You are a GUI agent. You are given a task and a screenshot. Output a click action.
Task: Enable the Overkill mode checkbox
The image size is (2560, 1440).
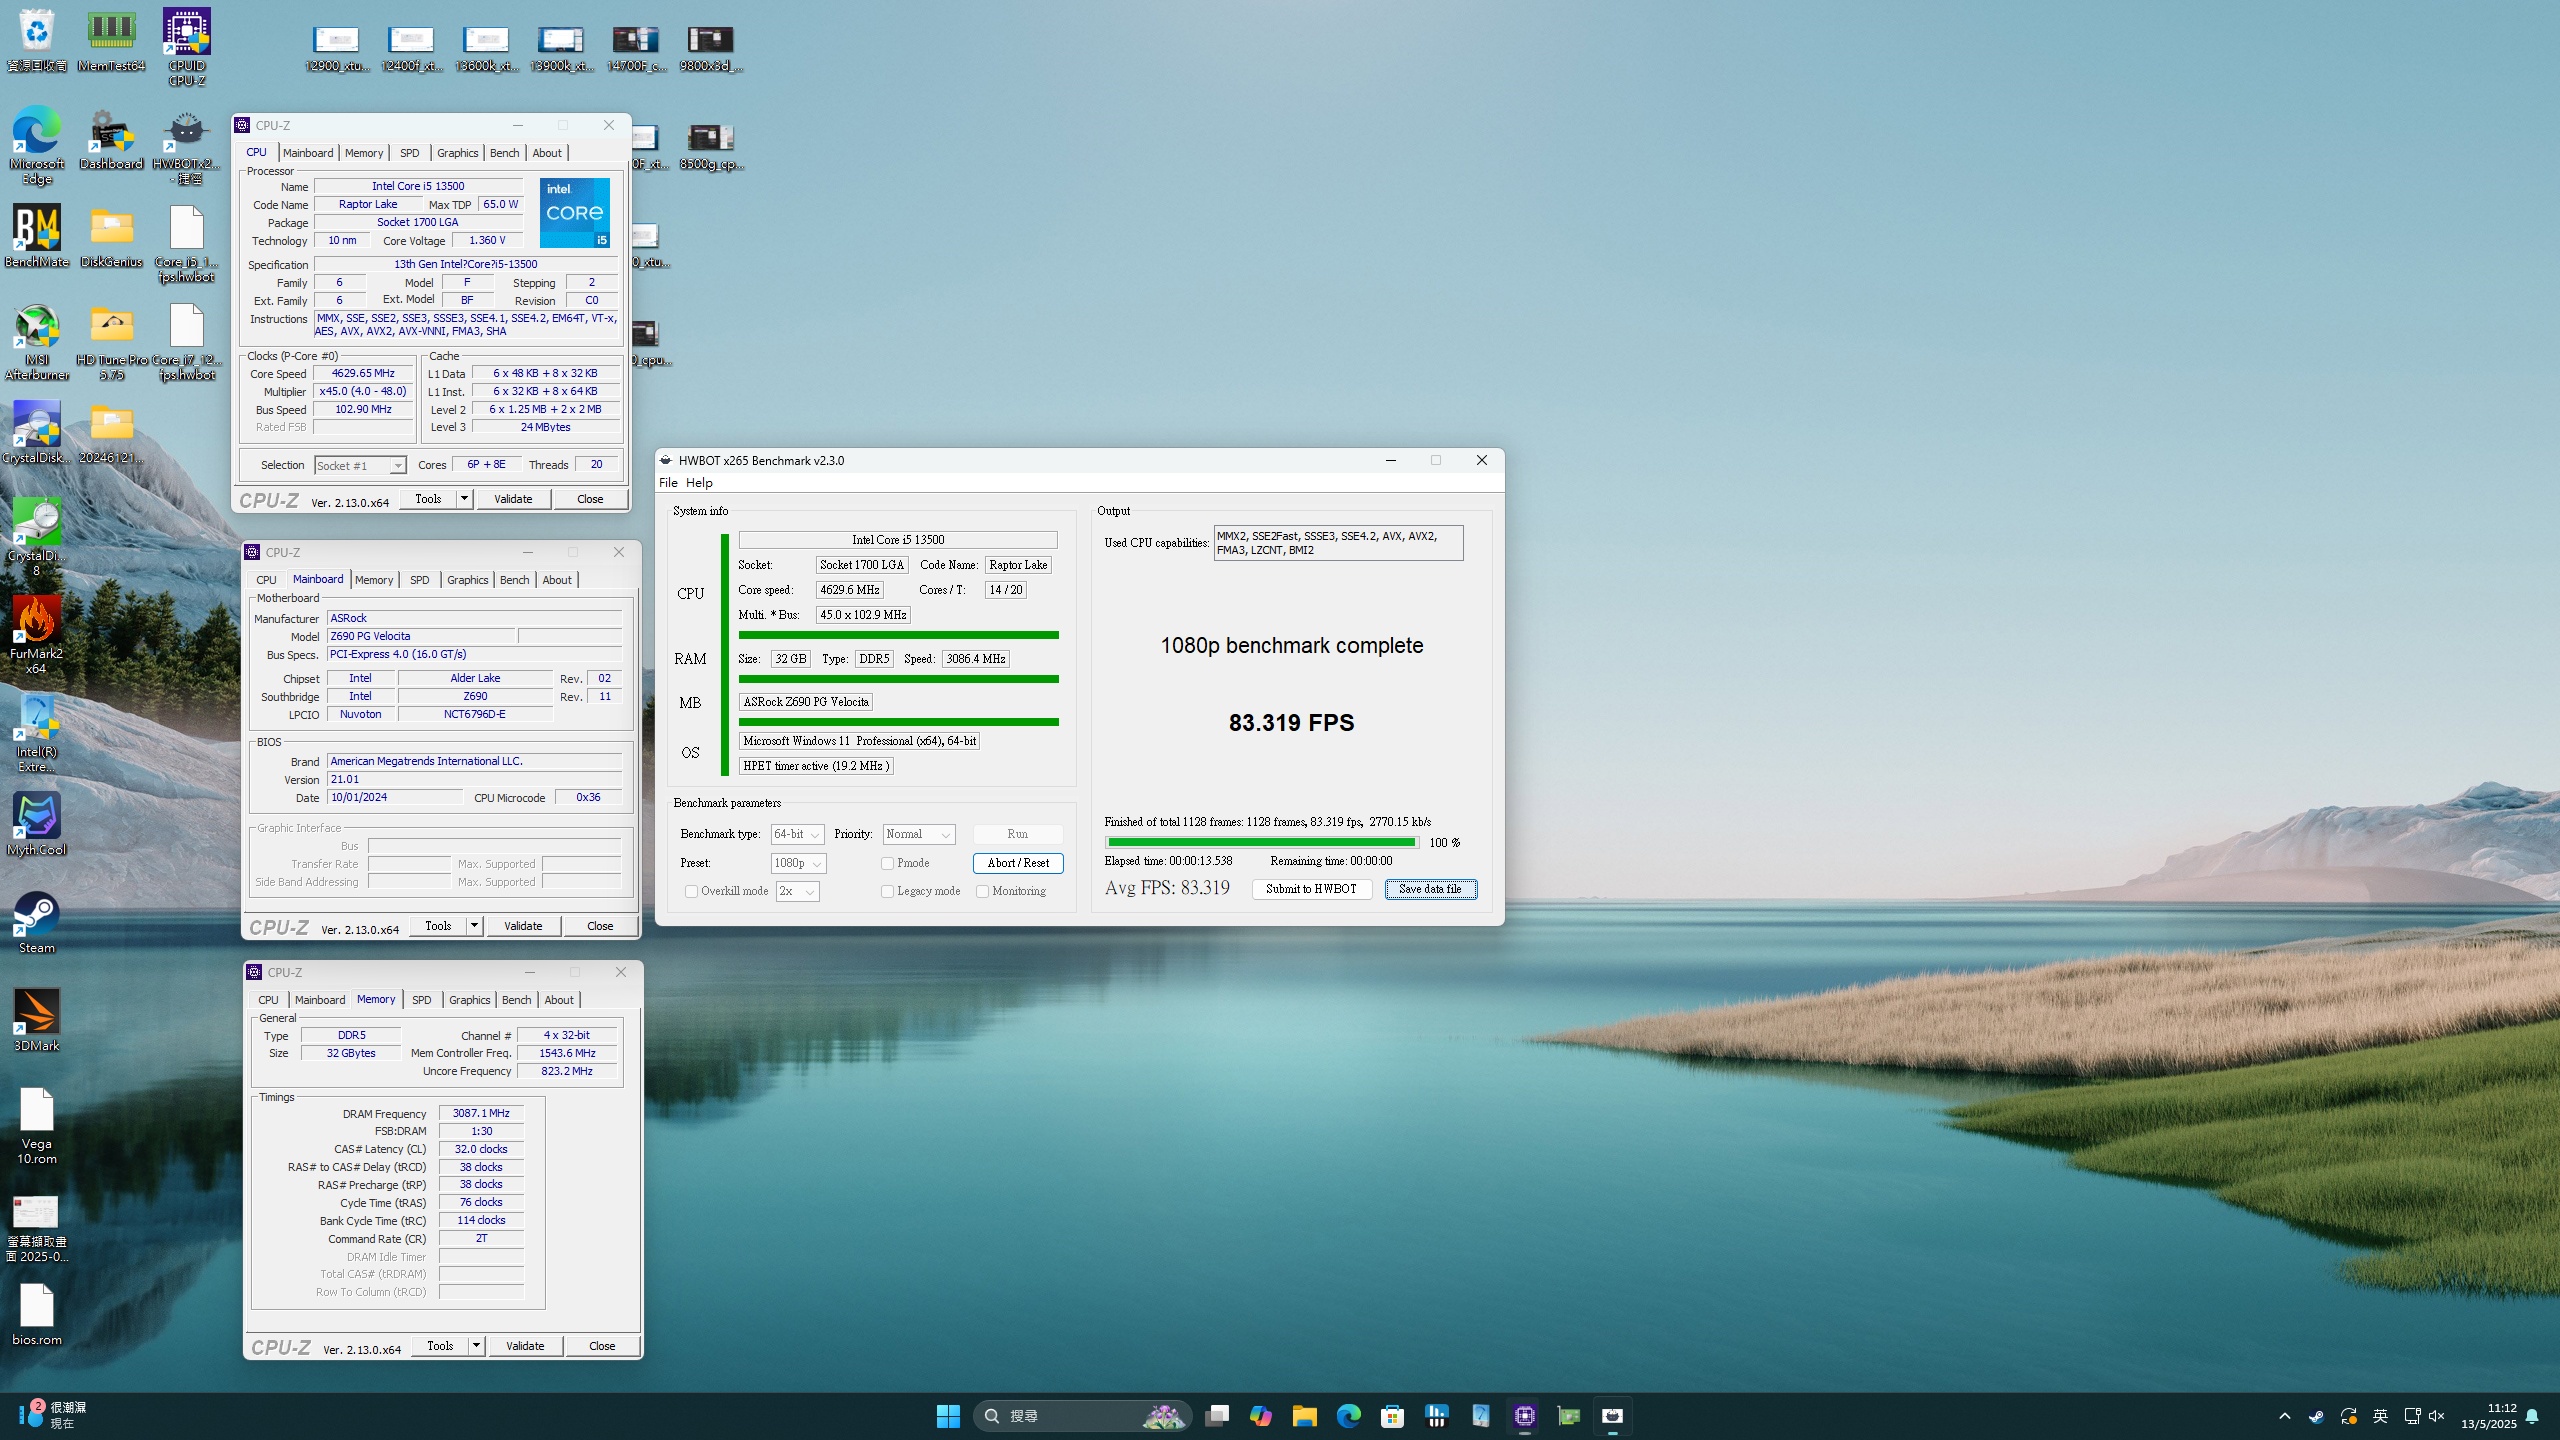[x=691, y=891]
